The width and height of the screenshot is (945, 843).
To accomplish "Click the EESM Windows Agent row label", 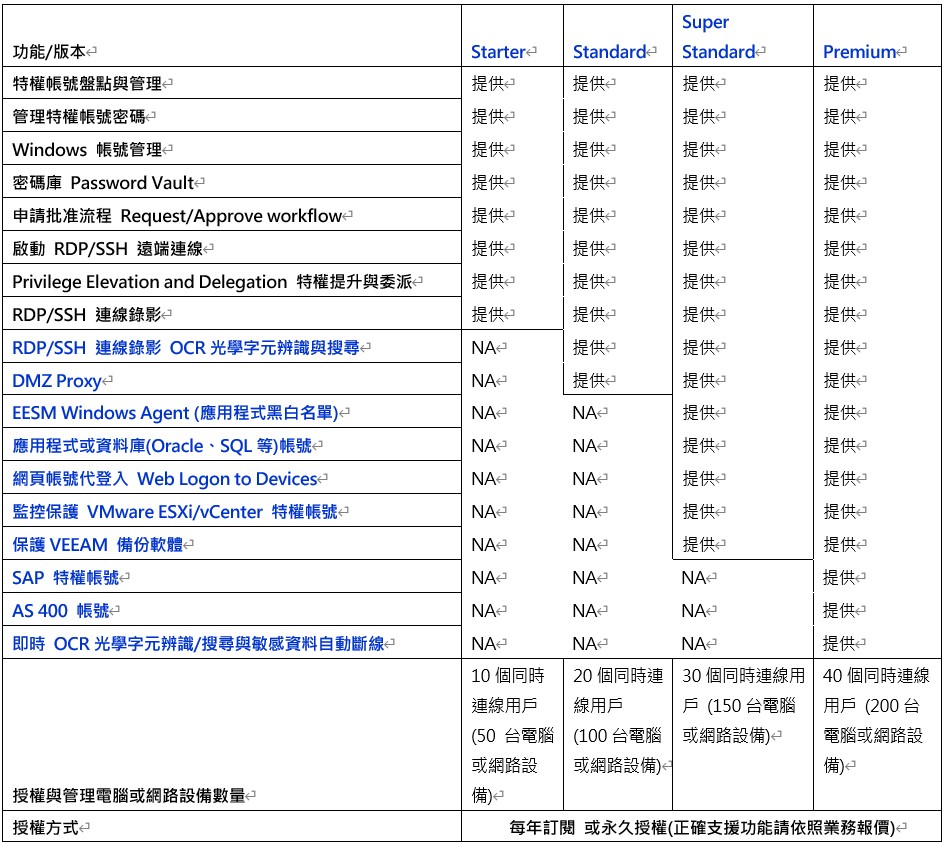I will pos(175,413).
